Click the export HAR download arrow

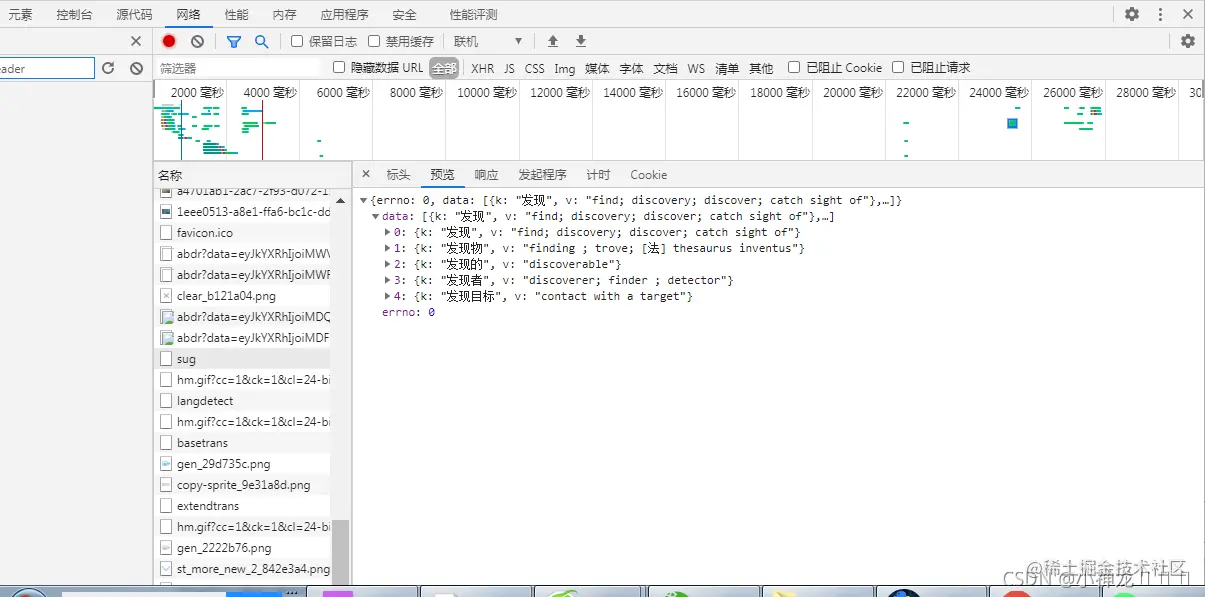[581, 41]
